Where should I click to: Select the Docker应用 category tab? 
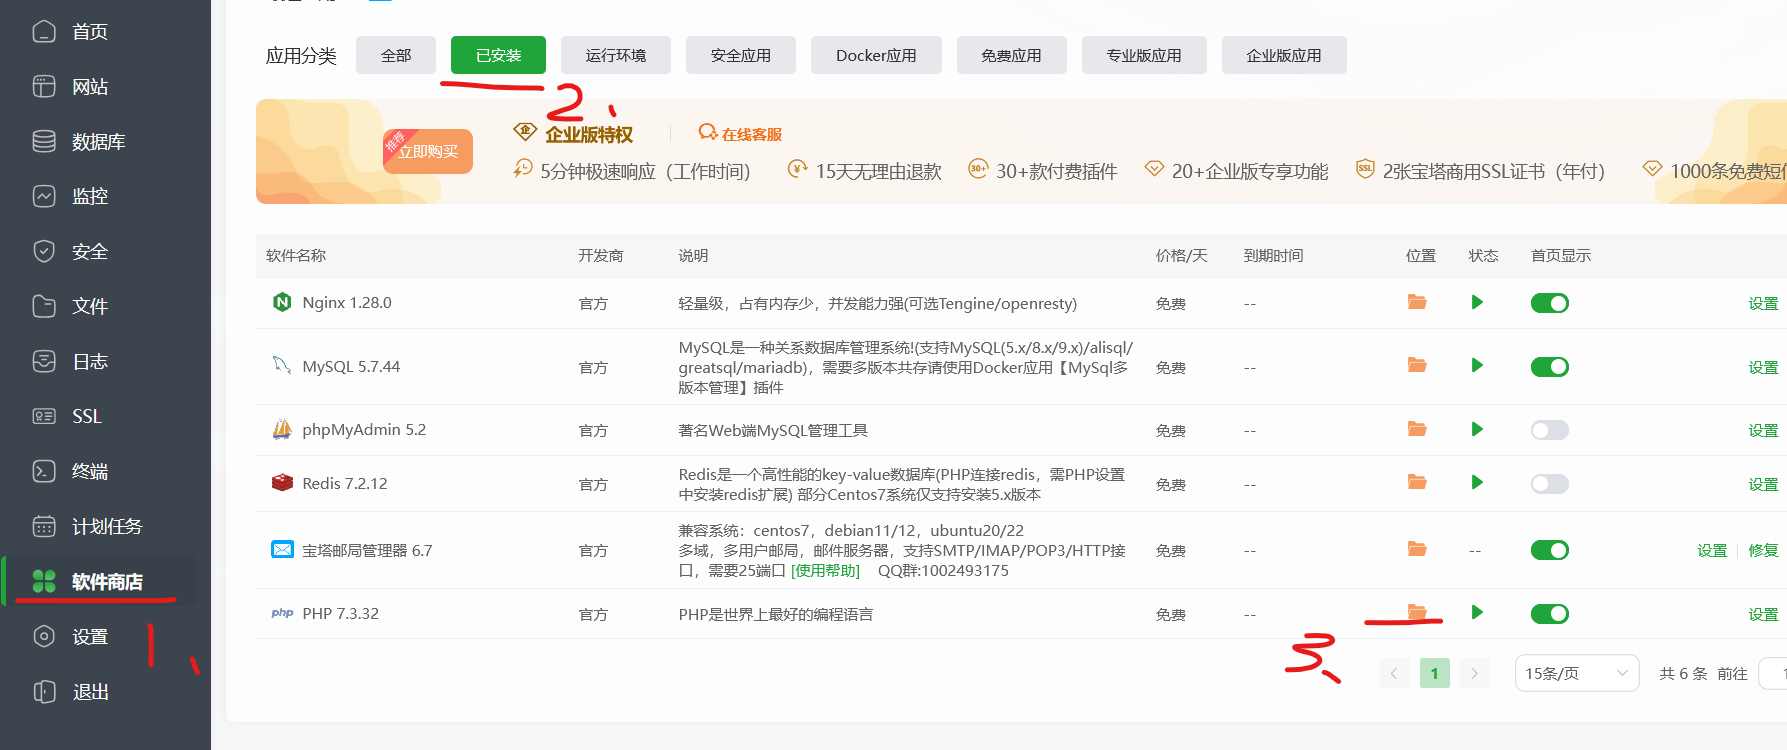[876, 55]
